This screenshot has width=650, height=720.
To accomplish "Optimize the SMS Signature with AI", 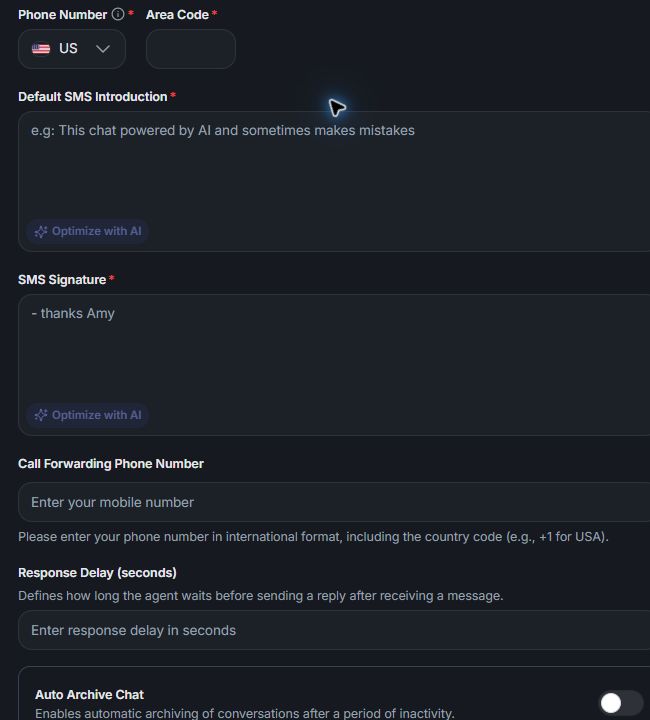I will point(88,415).
